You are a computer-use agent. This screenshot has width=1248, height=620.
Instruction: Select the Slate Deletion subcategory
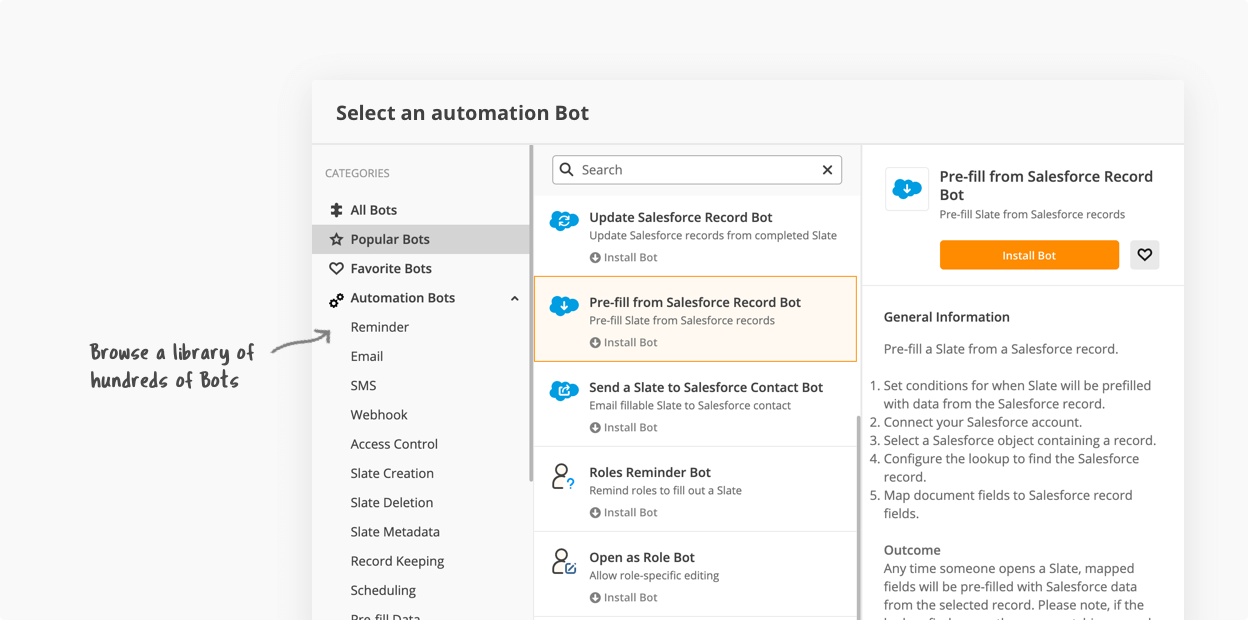[x=392, y=502]
